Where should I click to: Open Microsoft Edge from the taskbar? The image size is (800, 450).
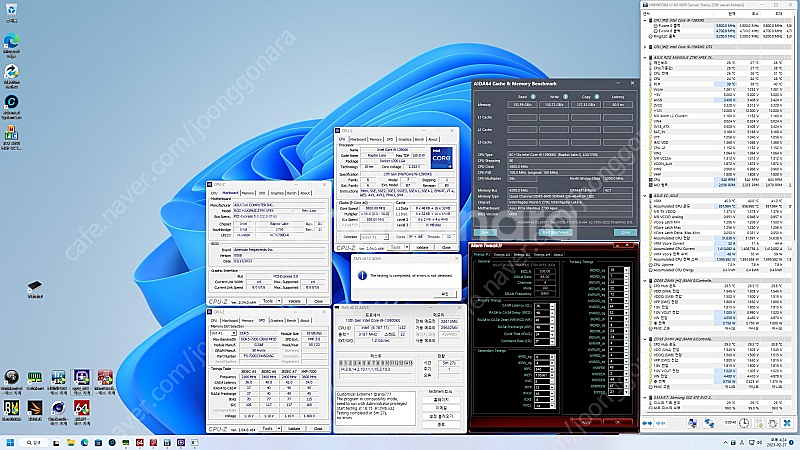click(x=85, y=442)
